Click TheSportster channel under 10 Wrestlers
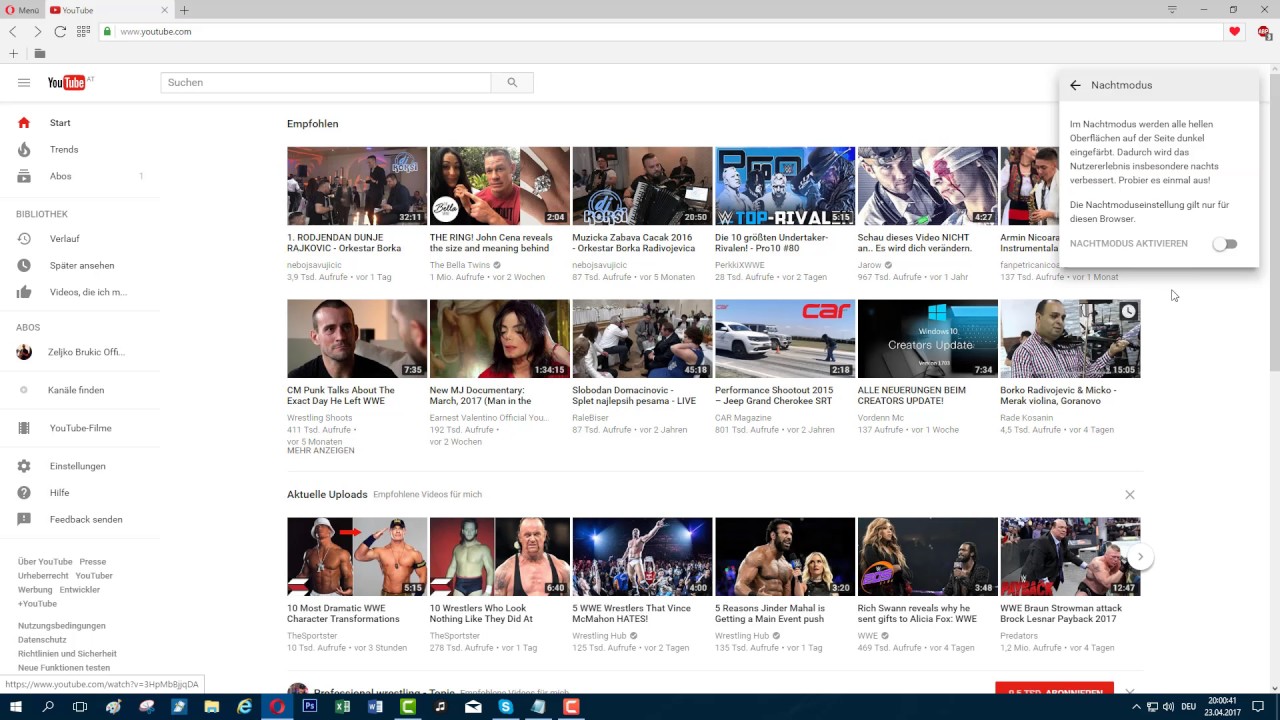This screenshot has width=1280, height=720. pos(455,636)
